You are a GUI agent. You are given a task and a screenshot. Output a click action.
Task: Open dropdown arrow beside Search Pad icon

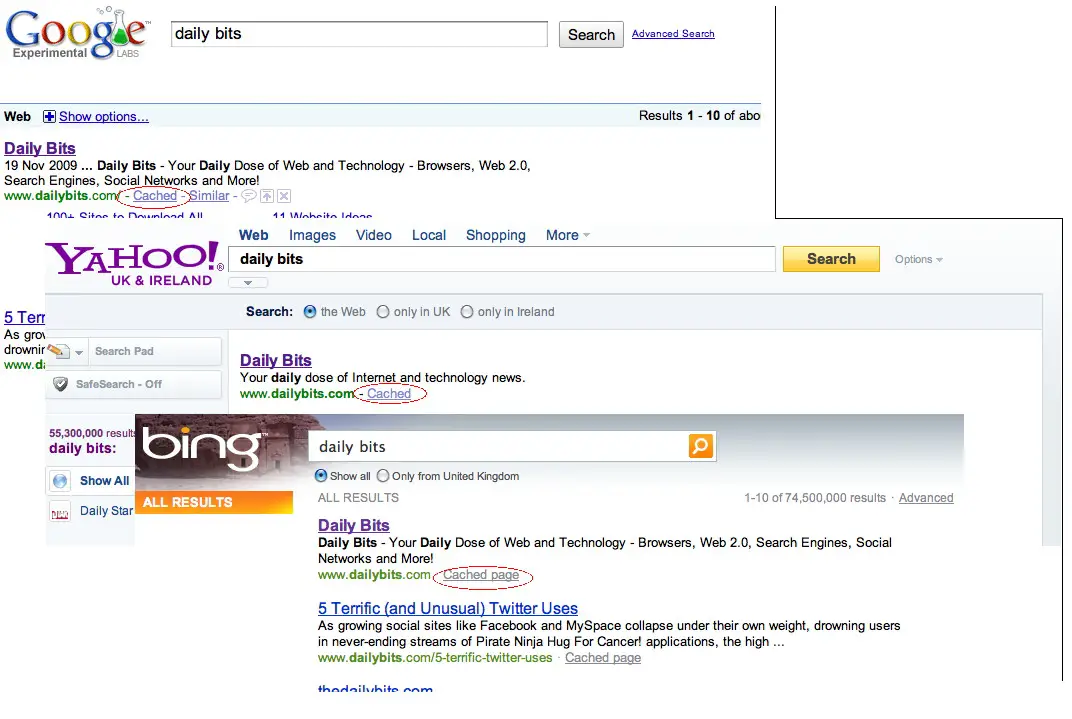(x=79, y=353)
